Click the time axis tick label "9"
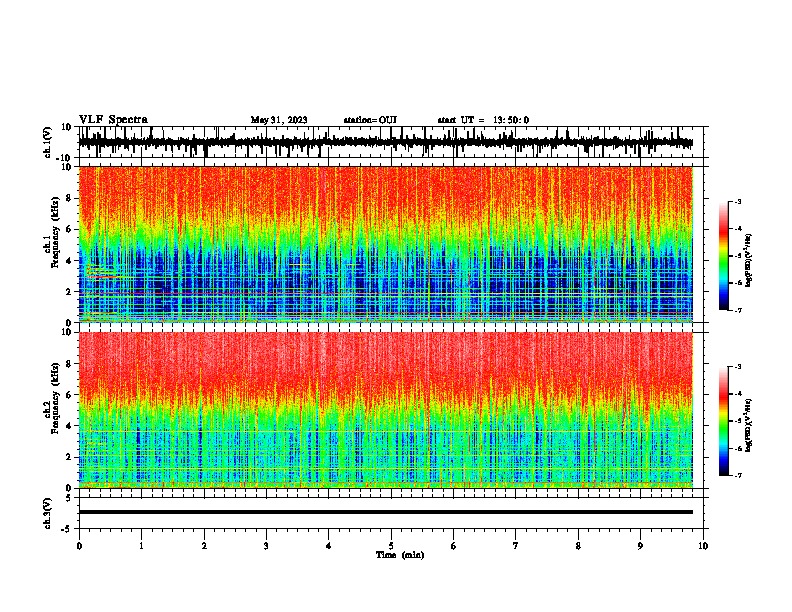The image size is (792, 612). (x=640, y=546)
